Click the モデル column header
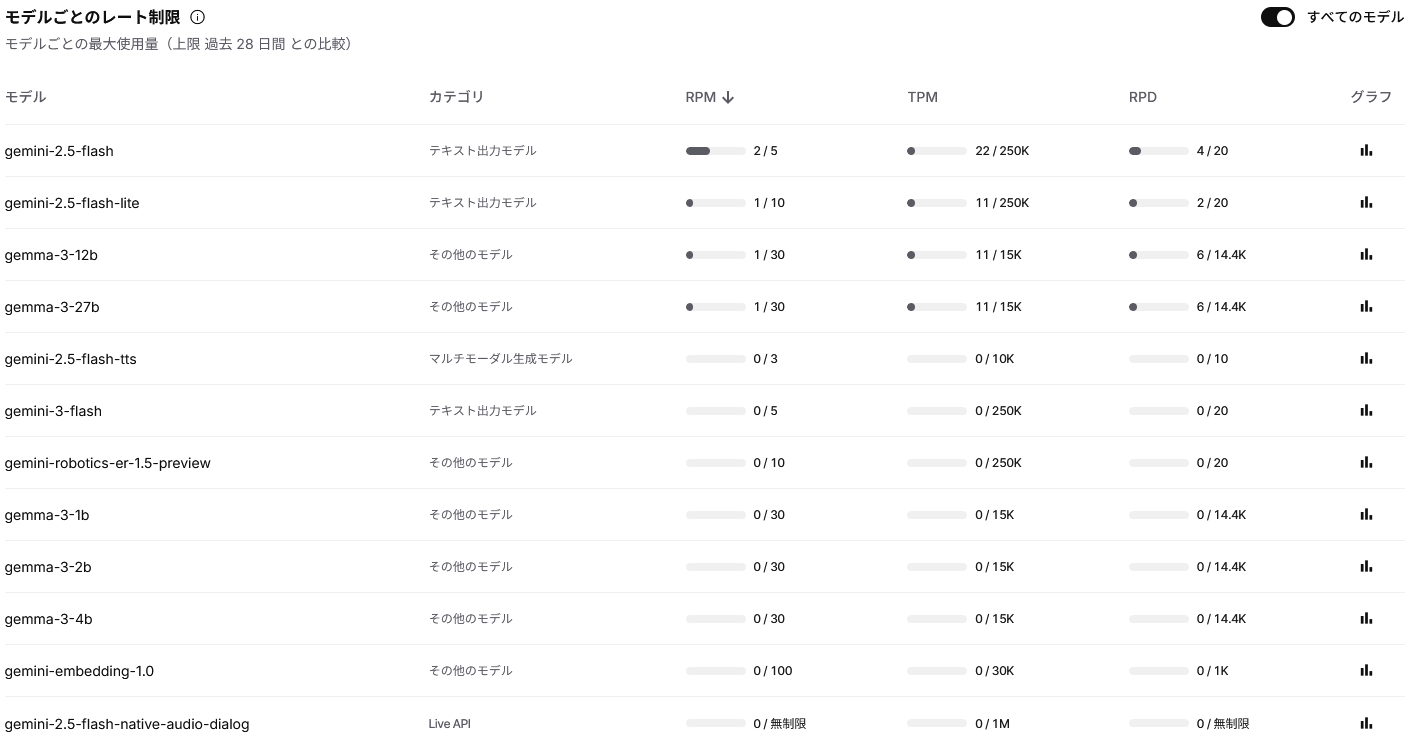 coord(25,97)
